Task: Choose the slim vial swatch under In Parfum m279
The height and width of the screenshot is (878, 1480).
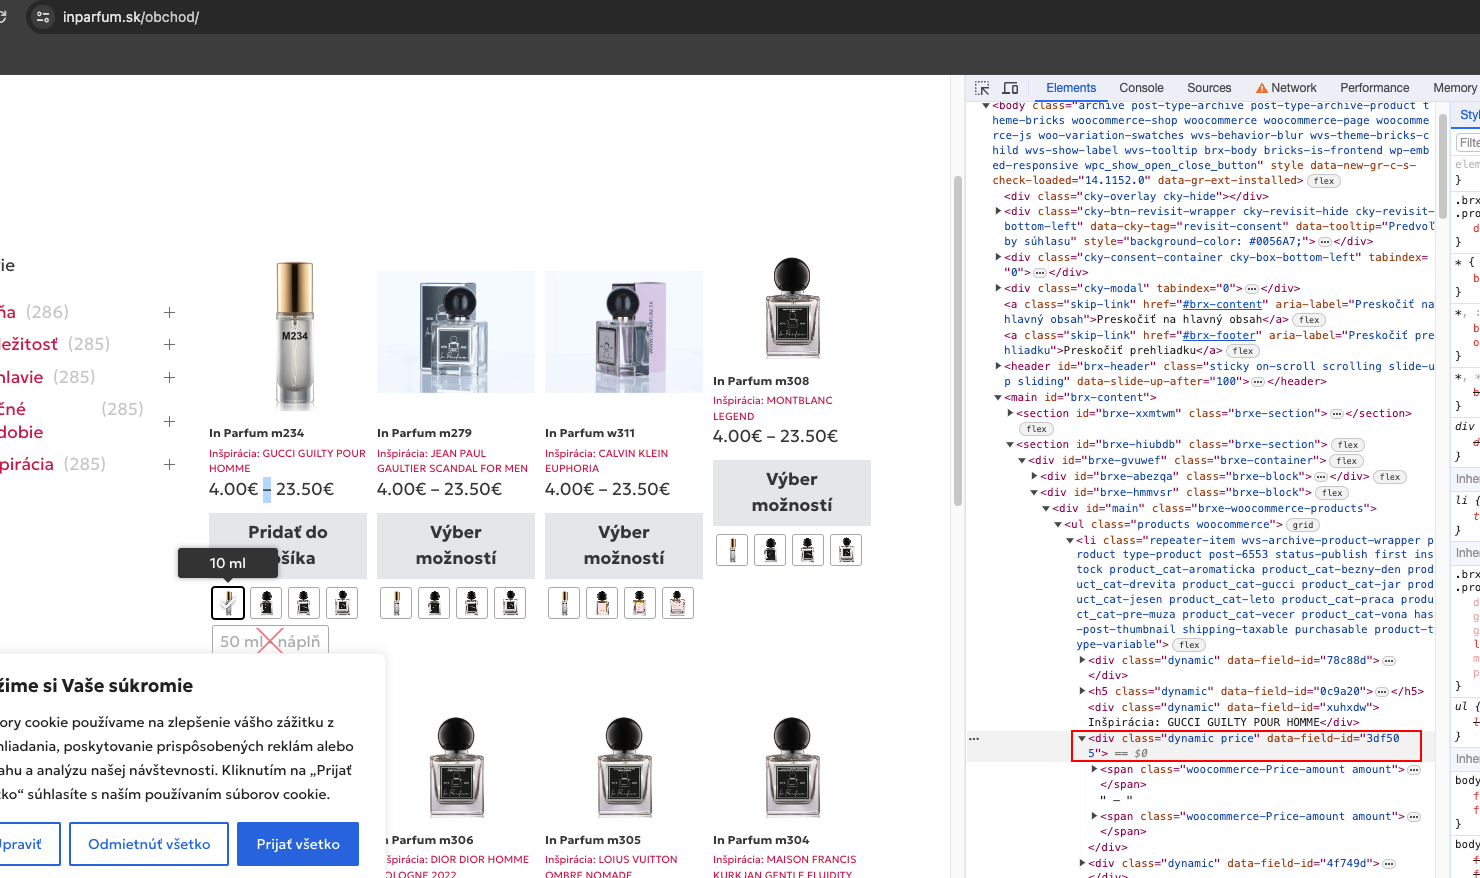Action: pos(396,603)
